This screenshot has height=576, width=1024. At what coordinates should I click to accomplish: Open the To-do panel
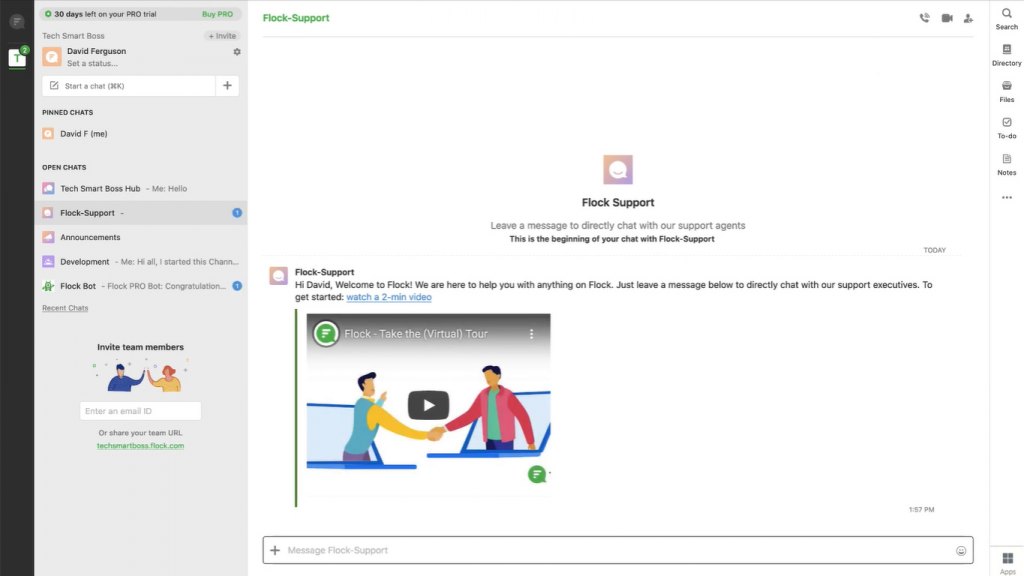pos(1006,128)
